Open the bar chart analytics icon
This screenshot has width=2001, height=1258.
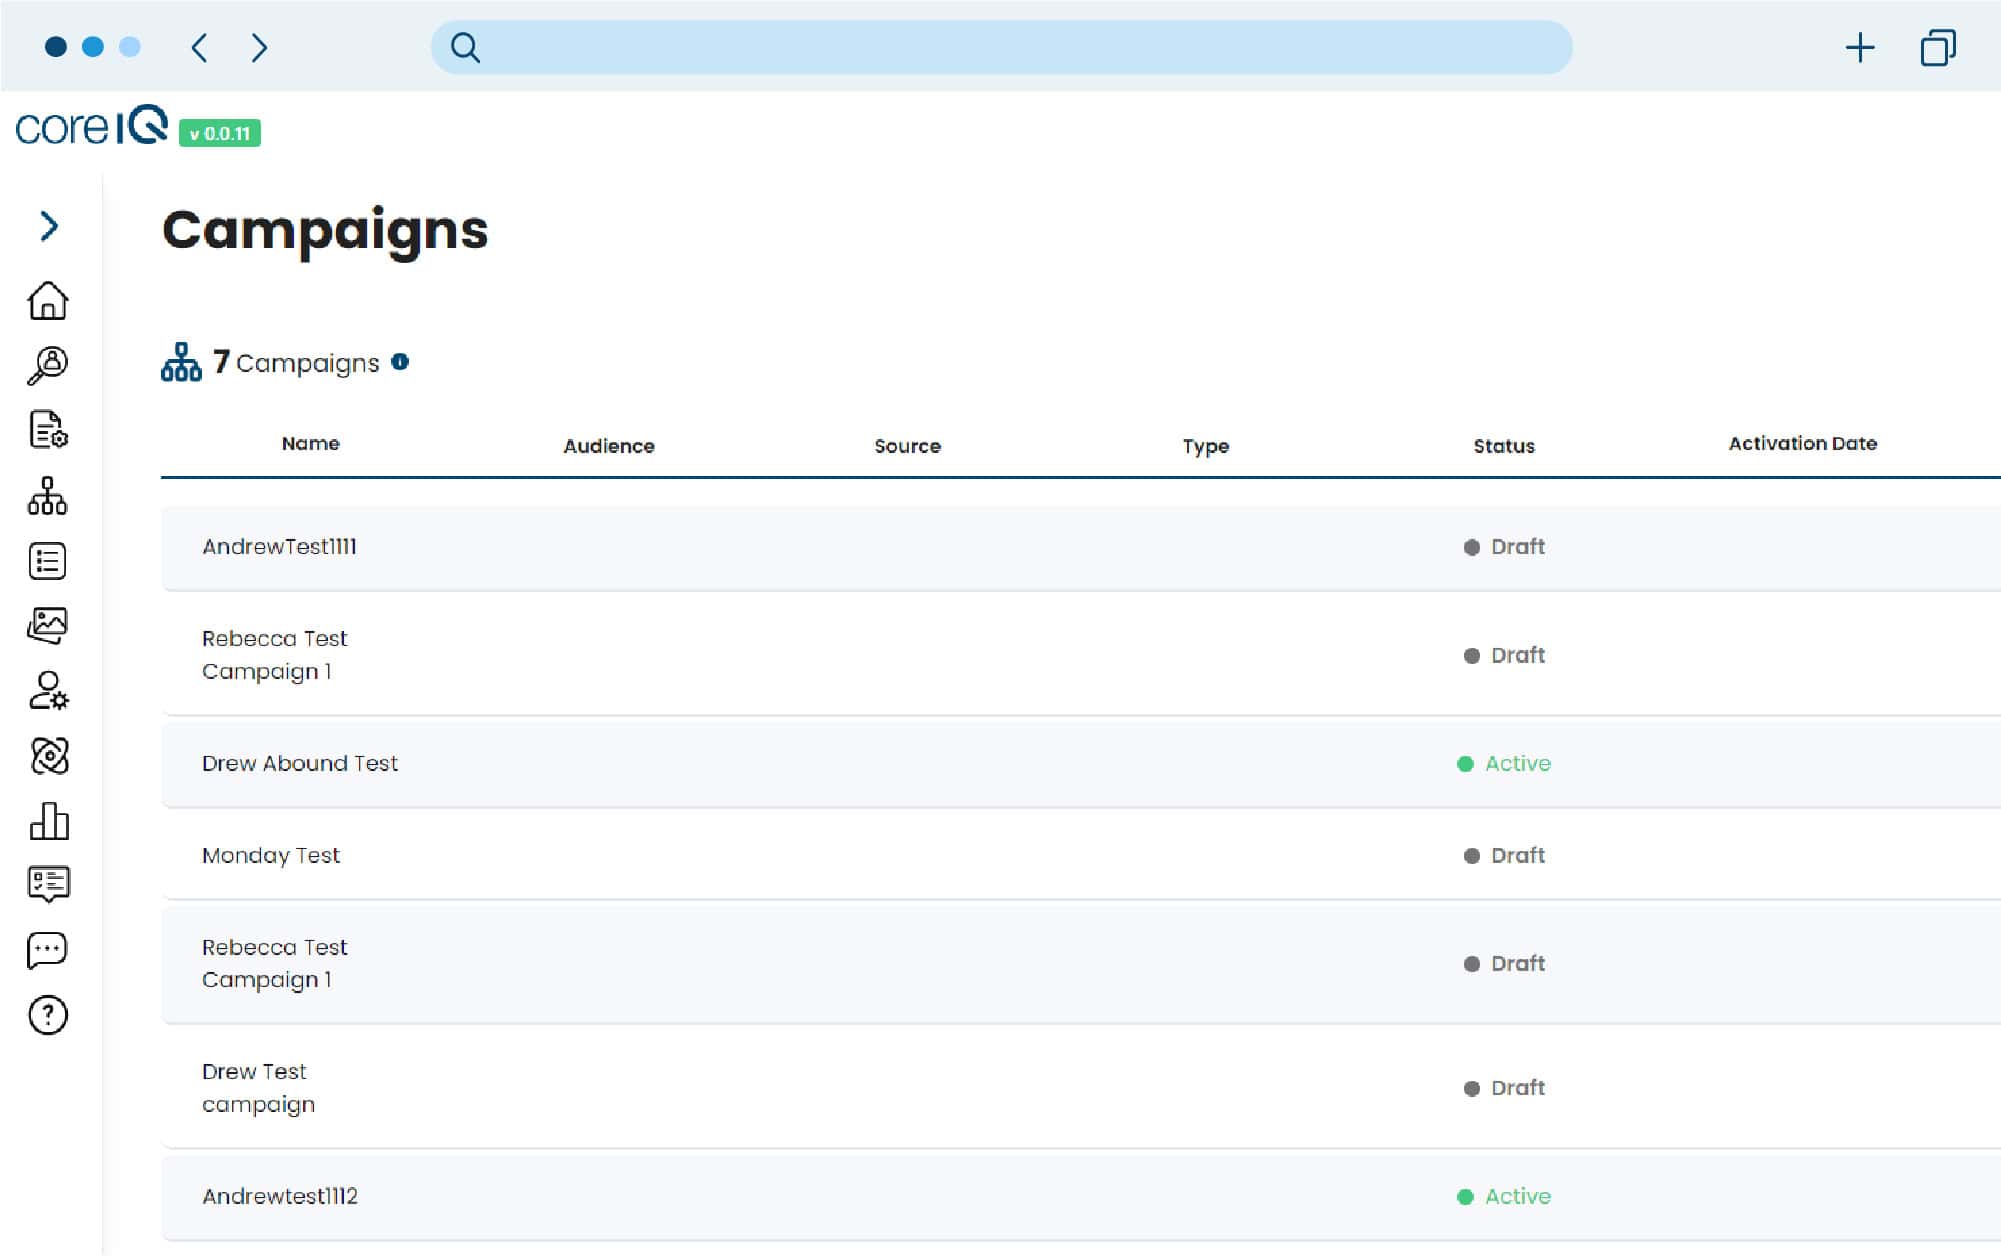click(x=47, y=822)
